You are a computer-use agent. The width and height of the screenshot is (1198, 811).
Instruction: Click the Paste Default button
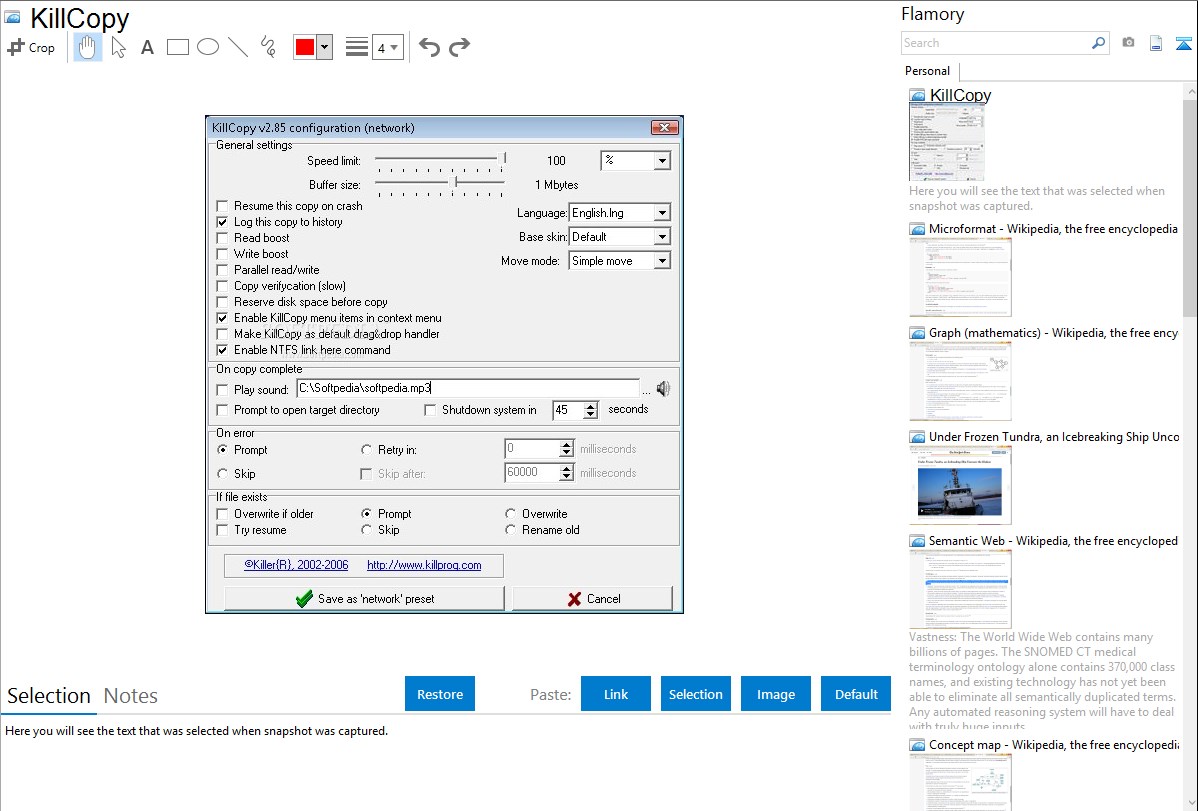[856, 694]
